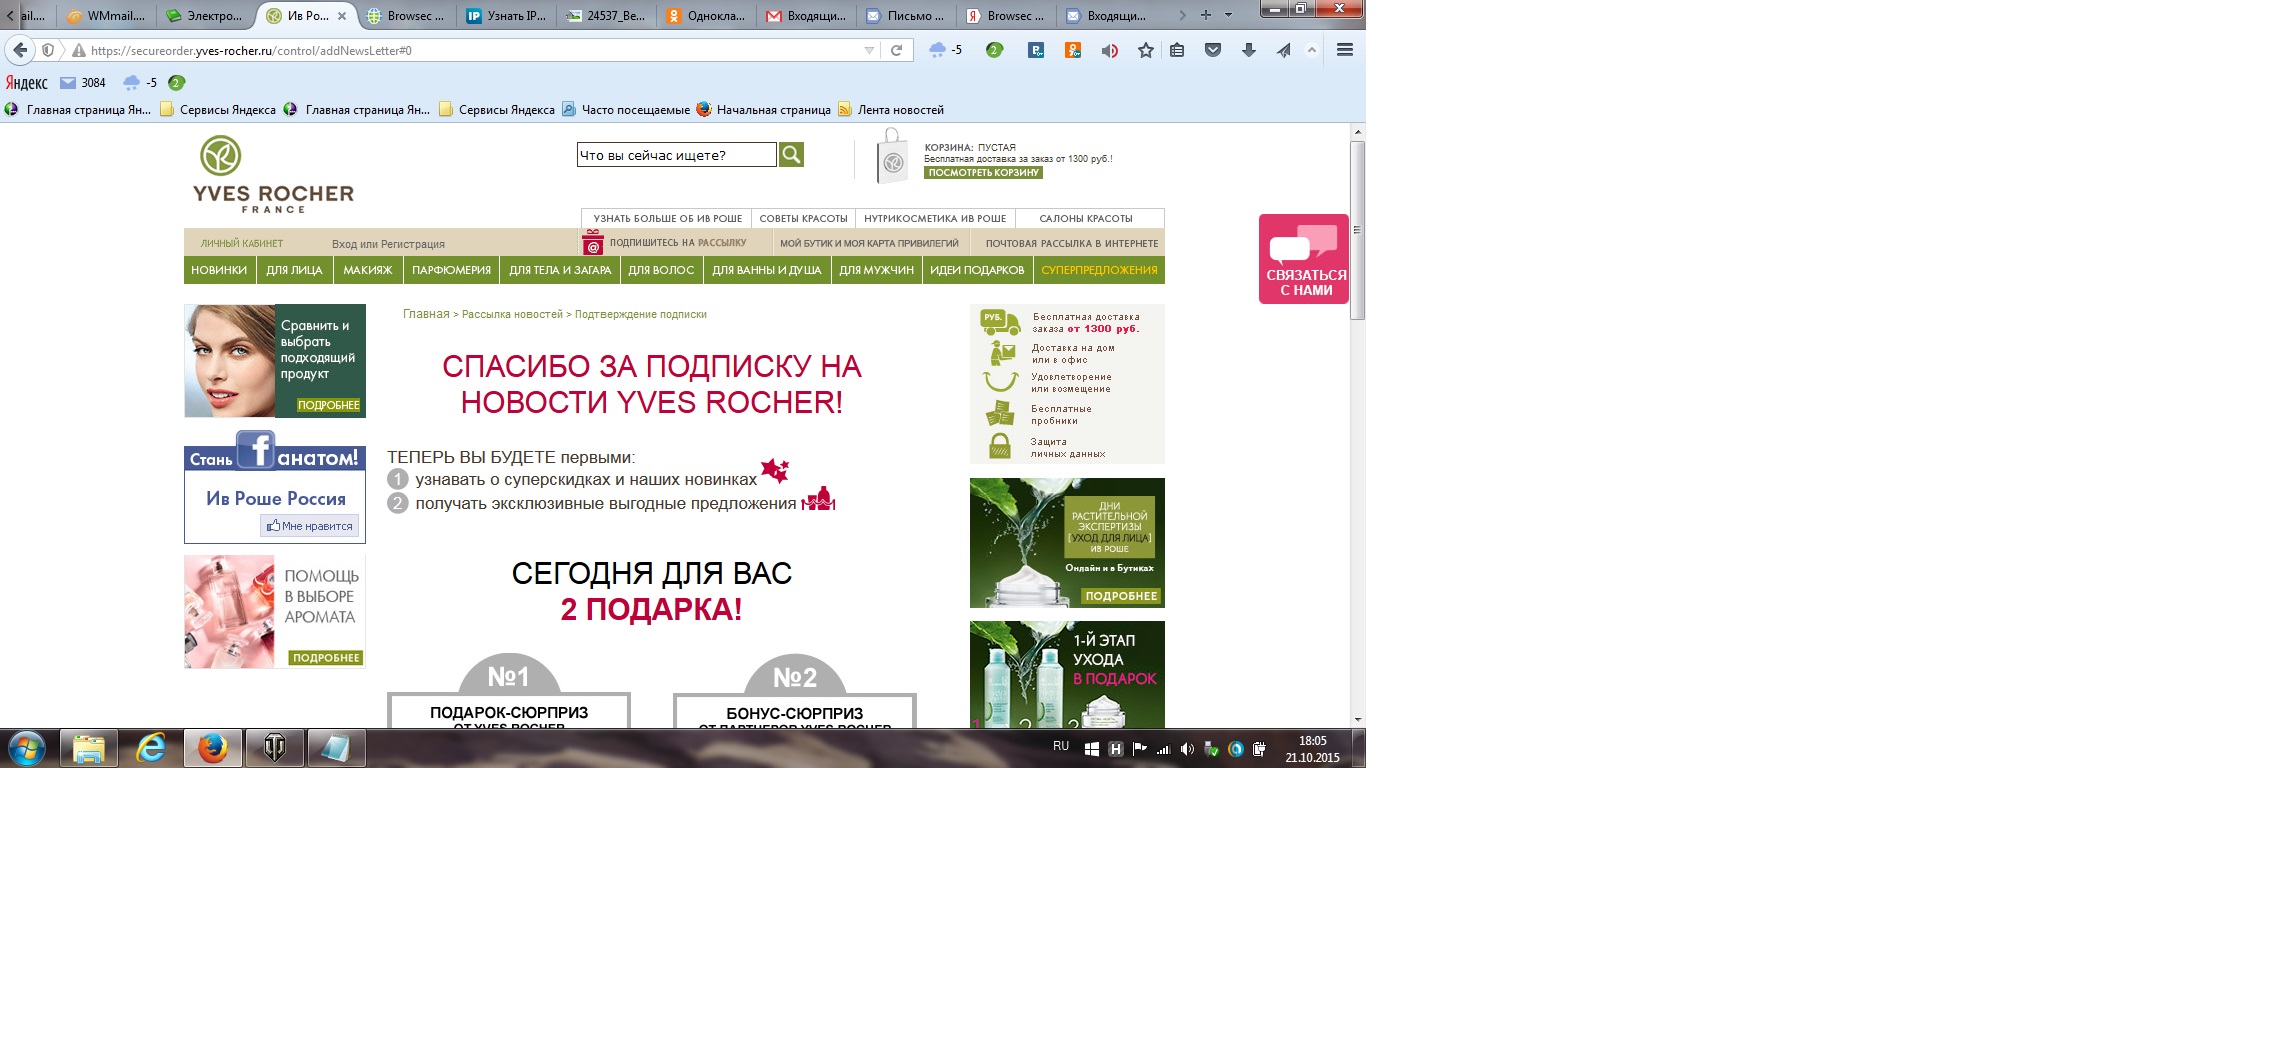Click the Яндекс logo in the toolbar

point(27,83)
